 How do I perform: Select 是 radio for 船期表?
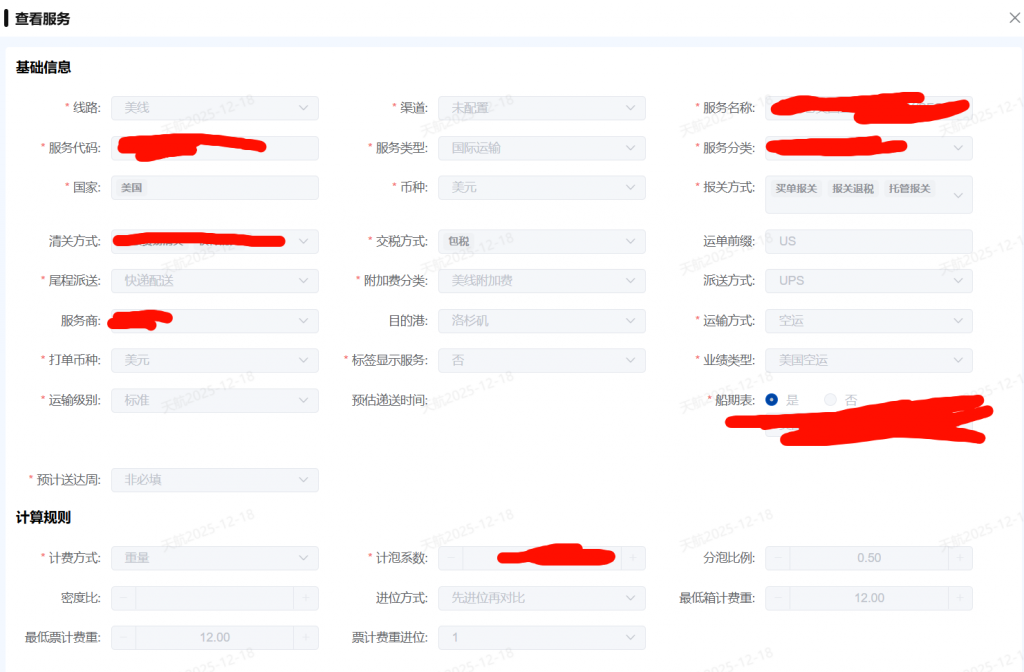tap(772, 400)
